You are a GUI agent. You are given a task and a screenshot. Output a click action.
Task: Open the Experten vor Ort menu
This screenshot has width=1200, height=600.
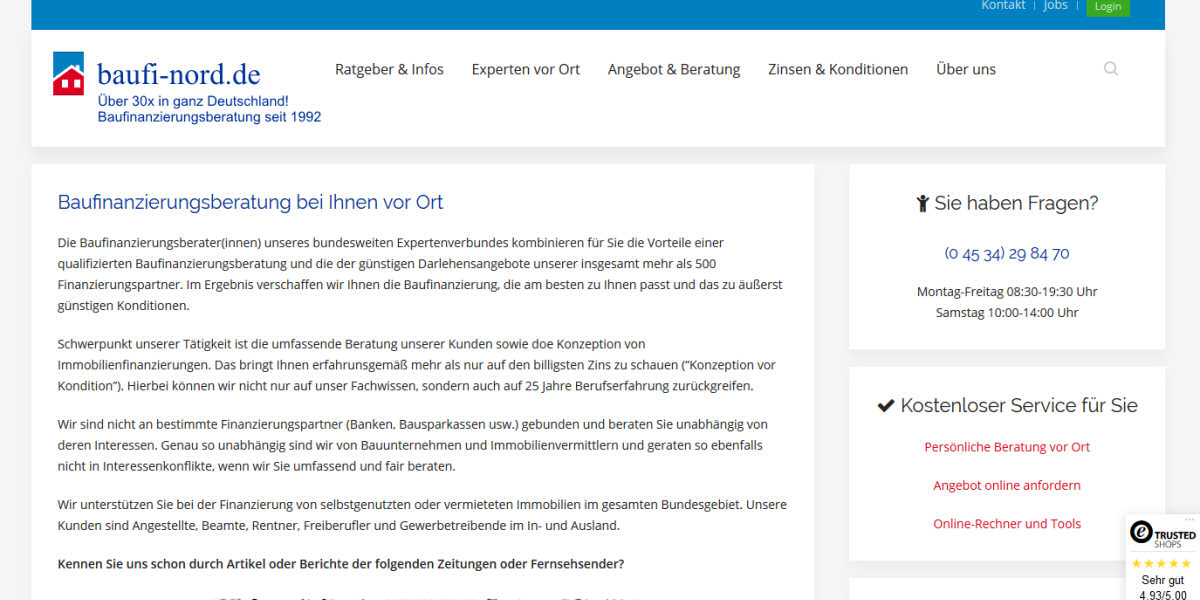tap(526, 69)
